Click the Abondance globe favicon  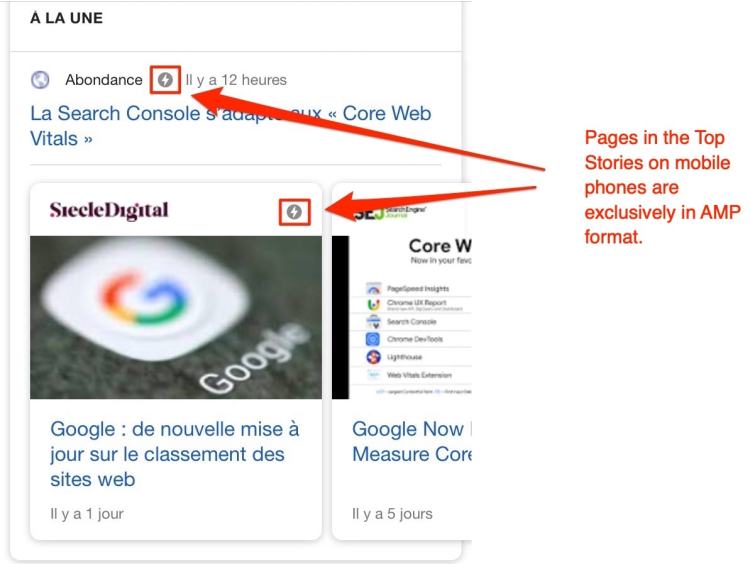[x=40, y=80]
